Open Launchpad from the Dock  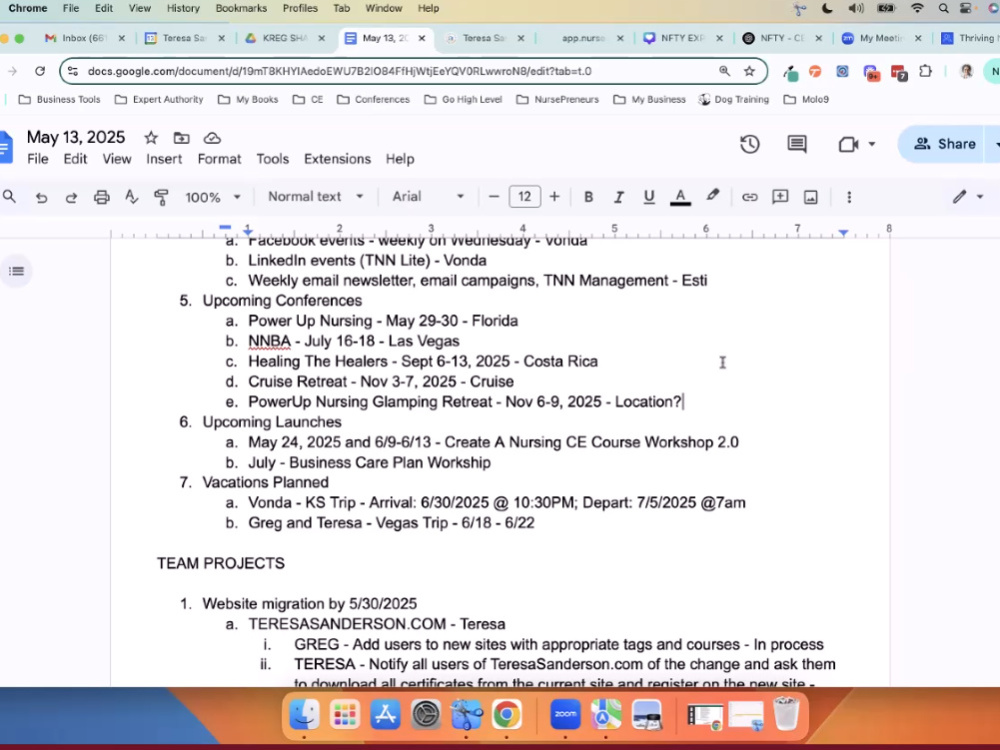(x=345, y=714)
